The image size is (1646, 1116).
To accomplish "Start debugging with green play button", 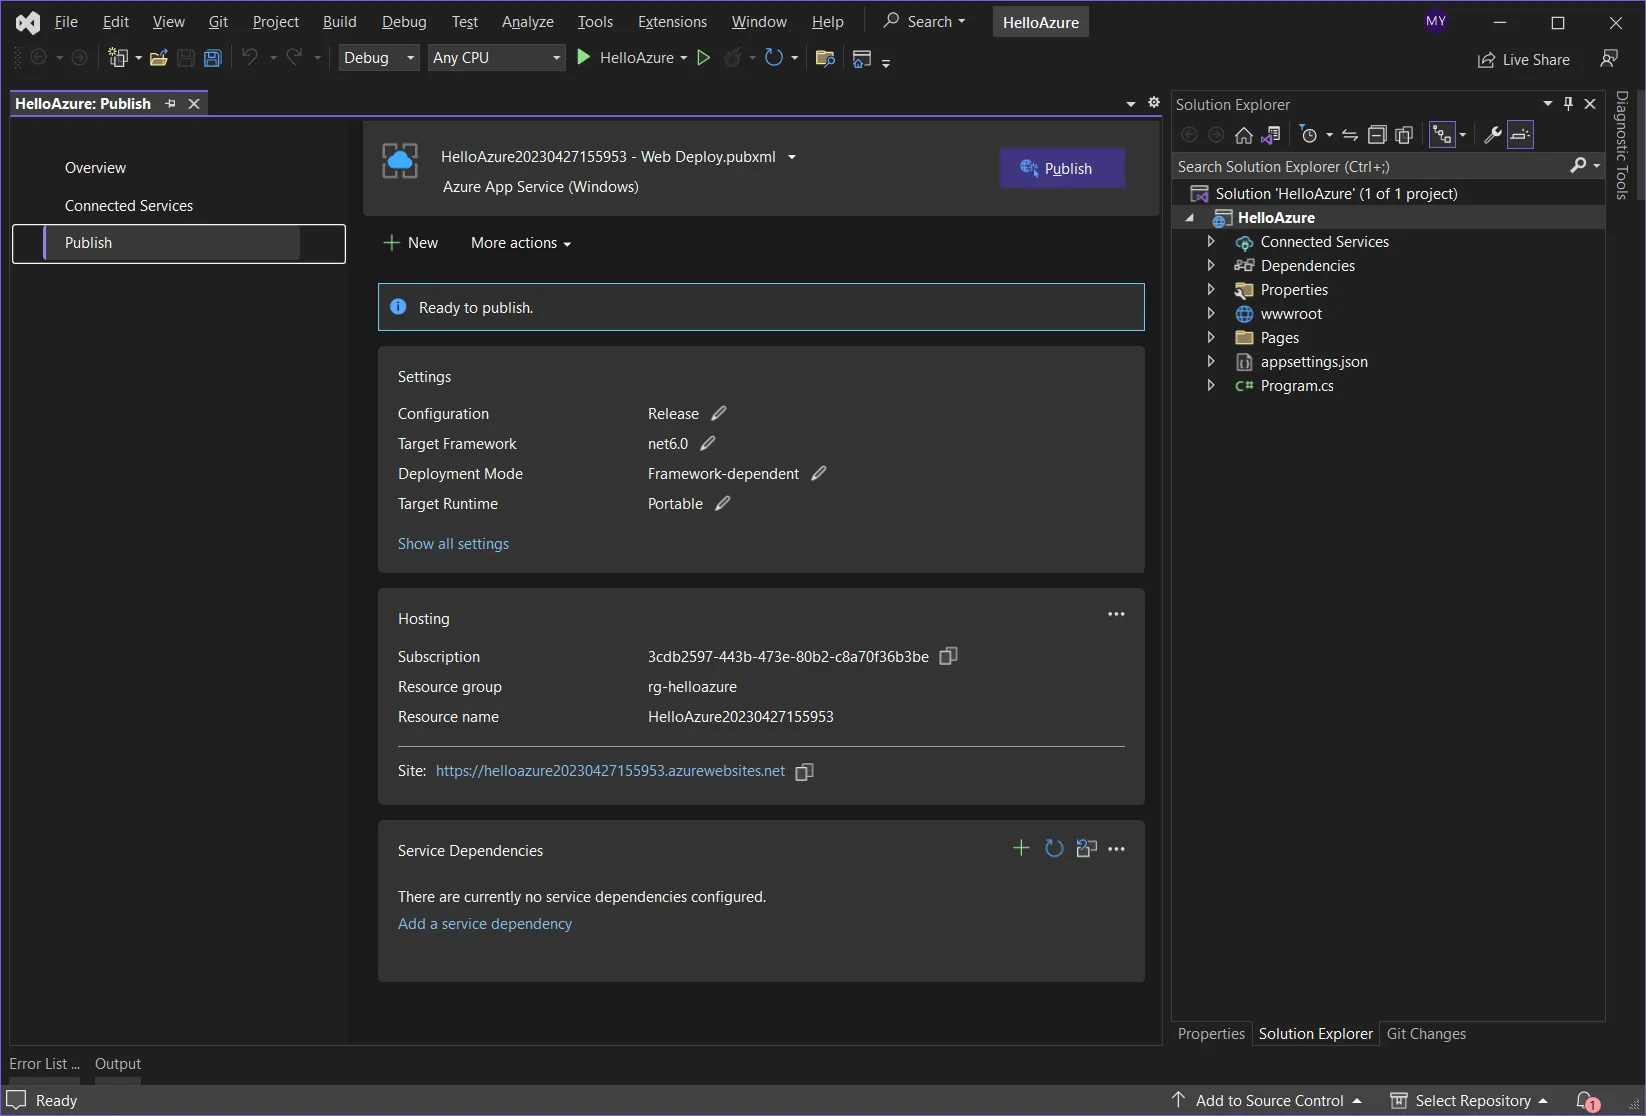I will pyautogui.click(x=584, y=58).
